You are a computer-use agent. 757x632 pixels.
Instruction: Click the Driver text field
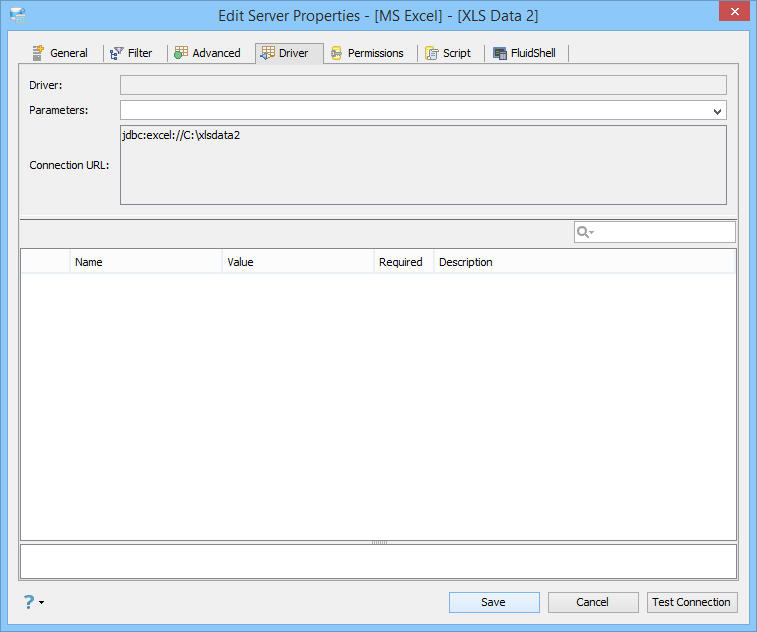423,85
